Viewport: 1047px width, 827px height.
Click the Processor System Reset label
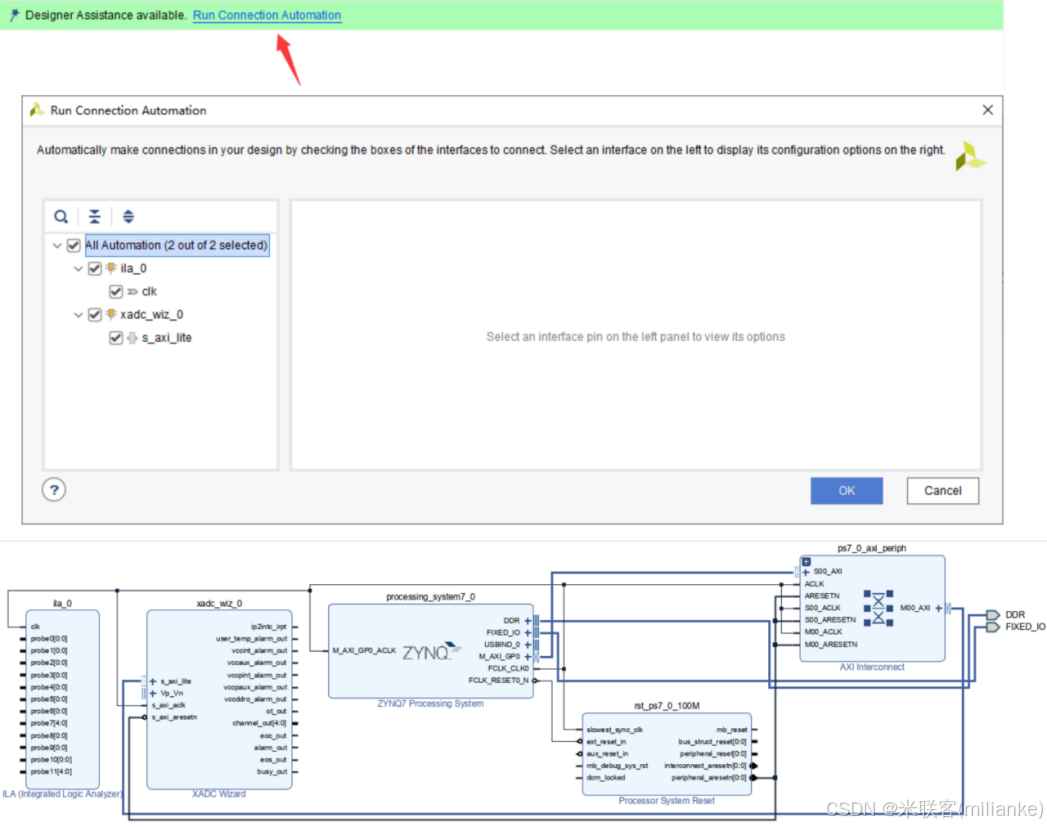(x=666, y=801)
